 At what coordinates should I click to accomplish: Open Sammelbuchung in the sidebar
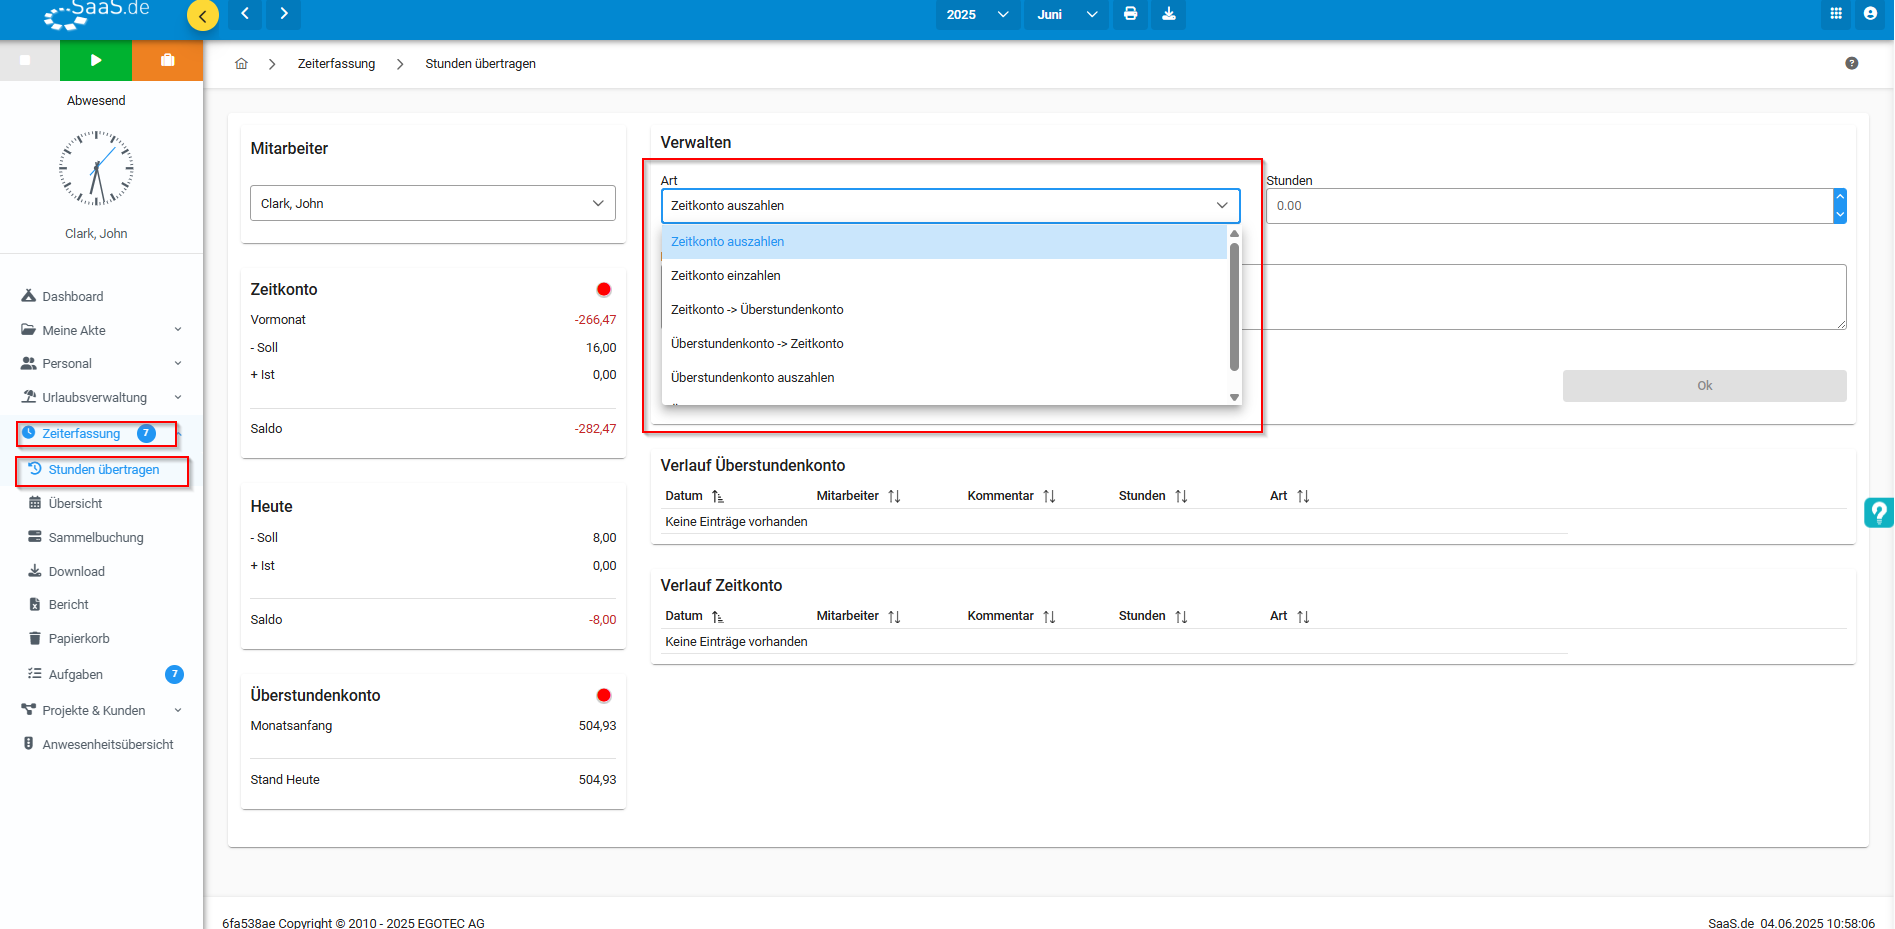coord(96,538)
